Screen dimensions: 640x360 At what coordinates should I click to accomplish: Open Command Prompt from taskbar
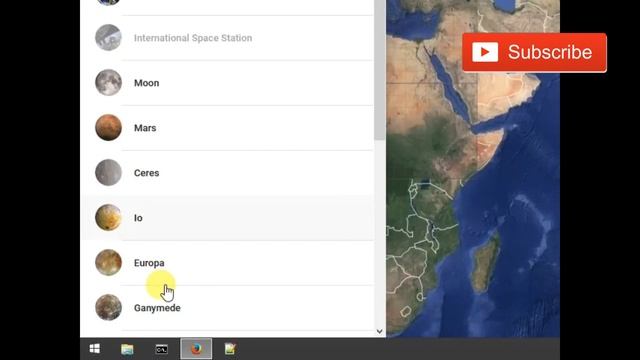(x=162, y=349)
